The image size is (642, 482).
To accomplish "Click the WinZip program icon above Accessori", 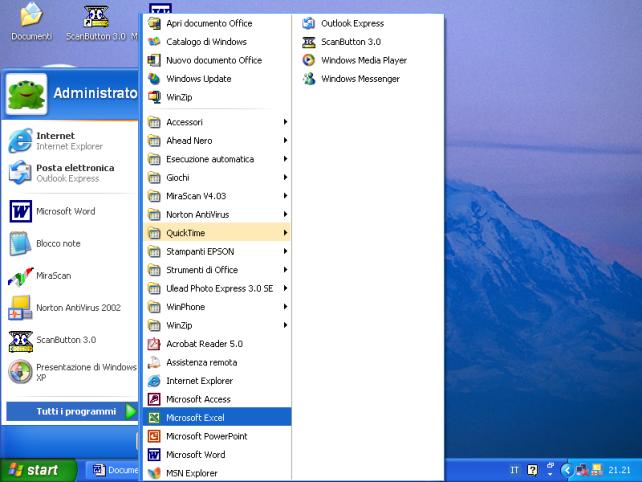I will (154, 97).
